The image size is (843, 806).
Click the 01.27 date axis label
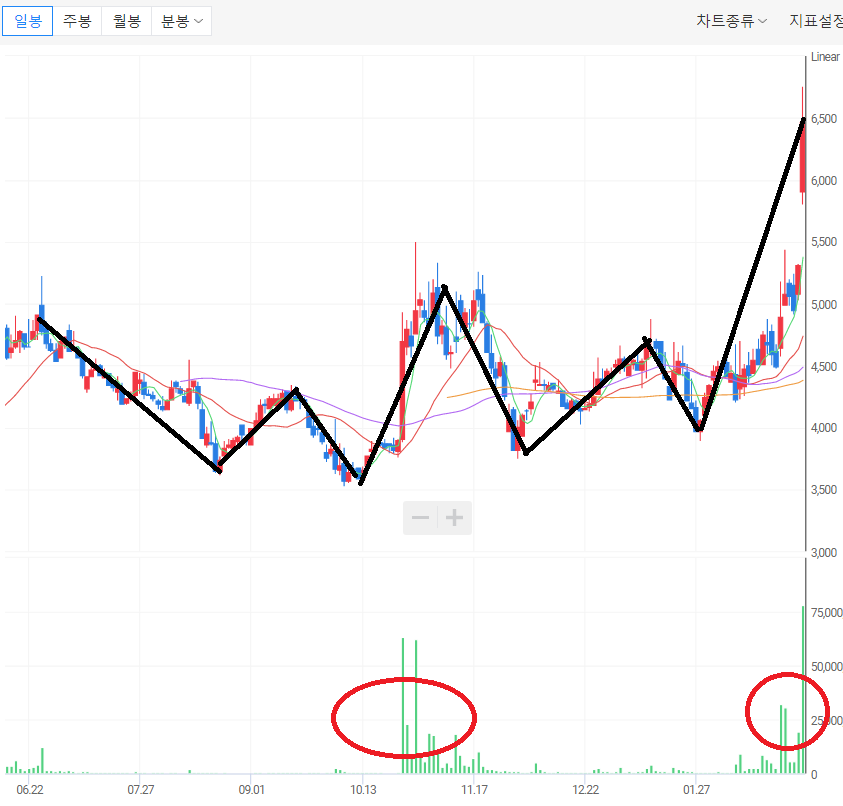click(x=696, y=790)
